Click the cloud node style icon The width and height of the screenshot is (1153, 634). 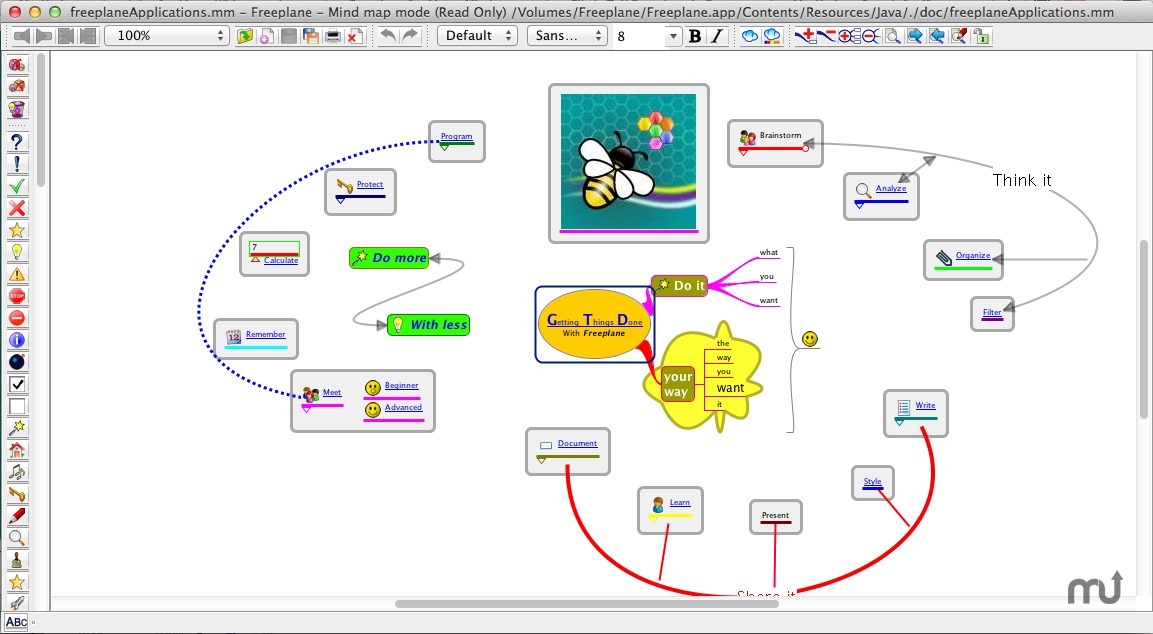pyautogui.click(x=749, y=36)
